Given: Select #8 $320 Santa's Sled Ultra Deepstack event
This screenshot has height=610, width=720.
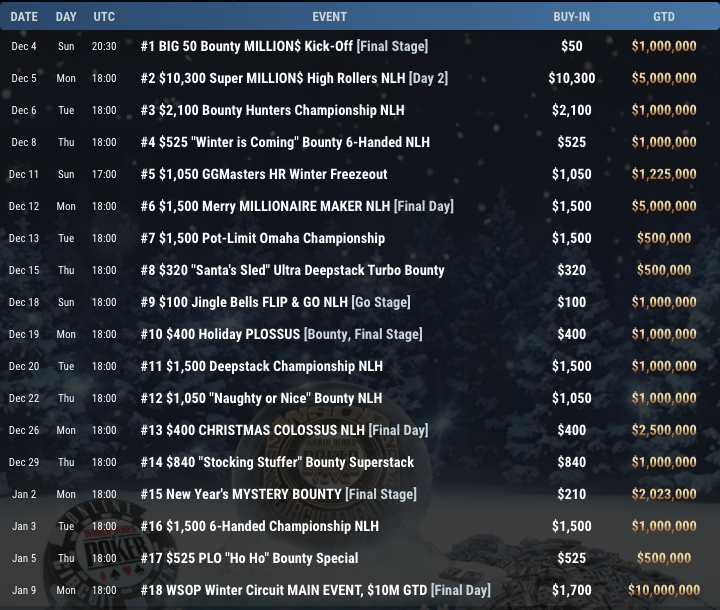Looking at the screenshot, I should point(292,270).
